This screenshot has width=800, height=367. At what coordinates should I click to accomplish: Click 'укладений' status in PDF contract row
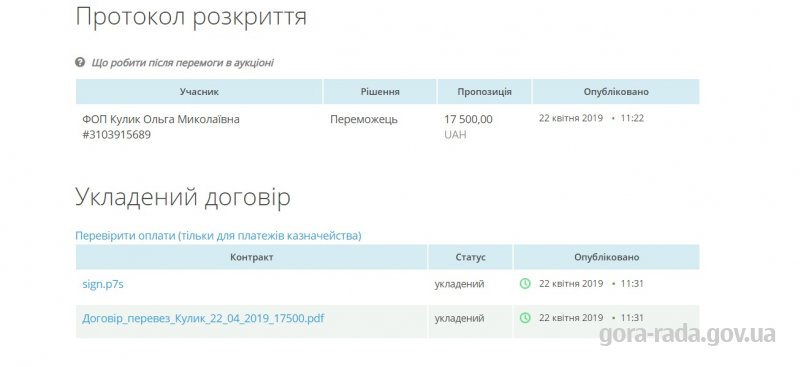point(459,318)
